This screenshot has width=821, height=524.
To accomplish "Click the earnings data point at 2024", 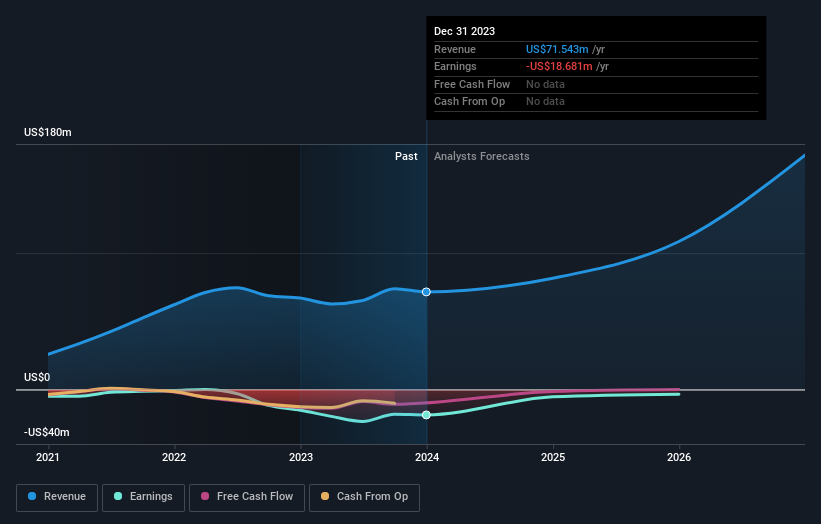I will pos(426,415).
